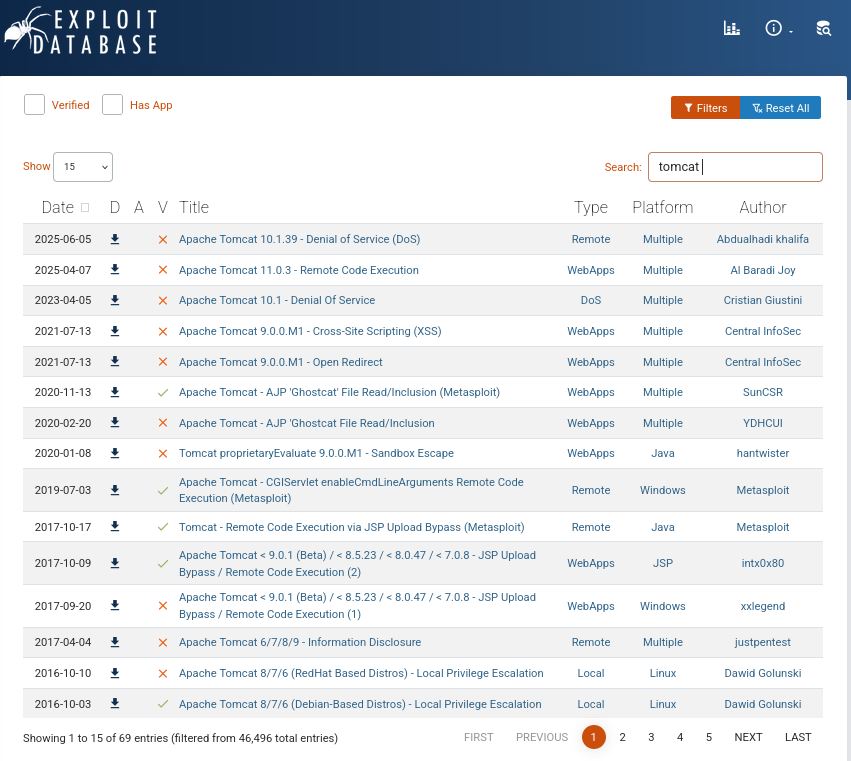Image resolution: width=851 pixels, height=761 pixels.
Task: Open the search database icon in header
Action: tap(823, 28)
